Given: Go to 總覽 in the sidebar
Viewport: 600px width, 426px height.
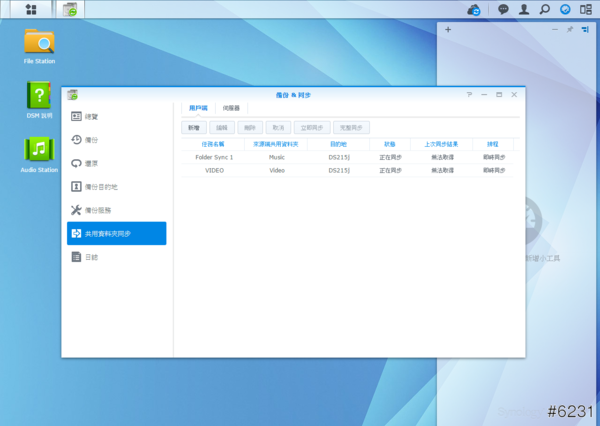Looking at the screenshot, I should coord(91,117).
